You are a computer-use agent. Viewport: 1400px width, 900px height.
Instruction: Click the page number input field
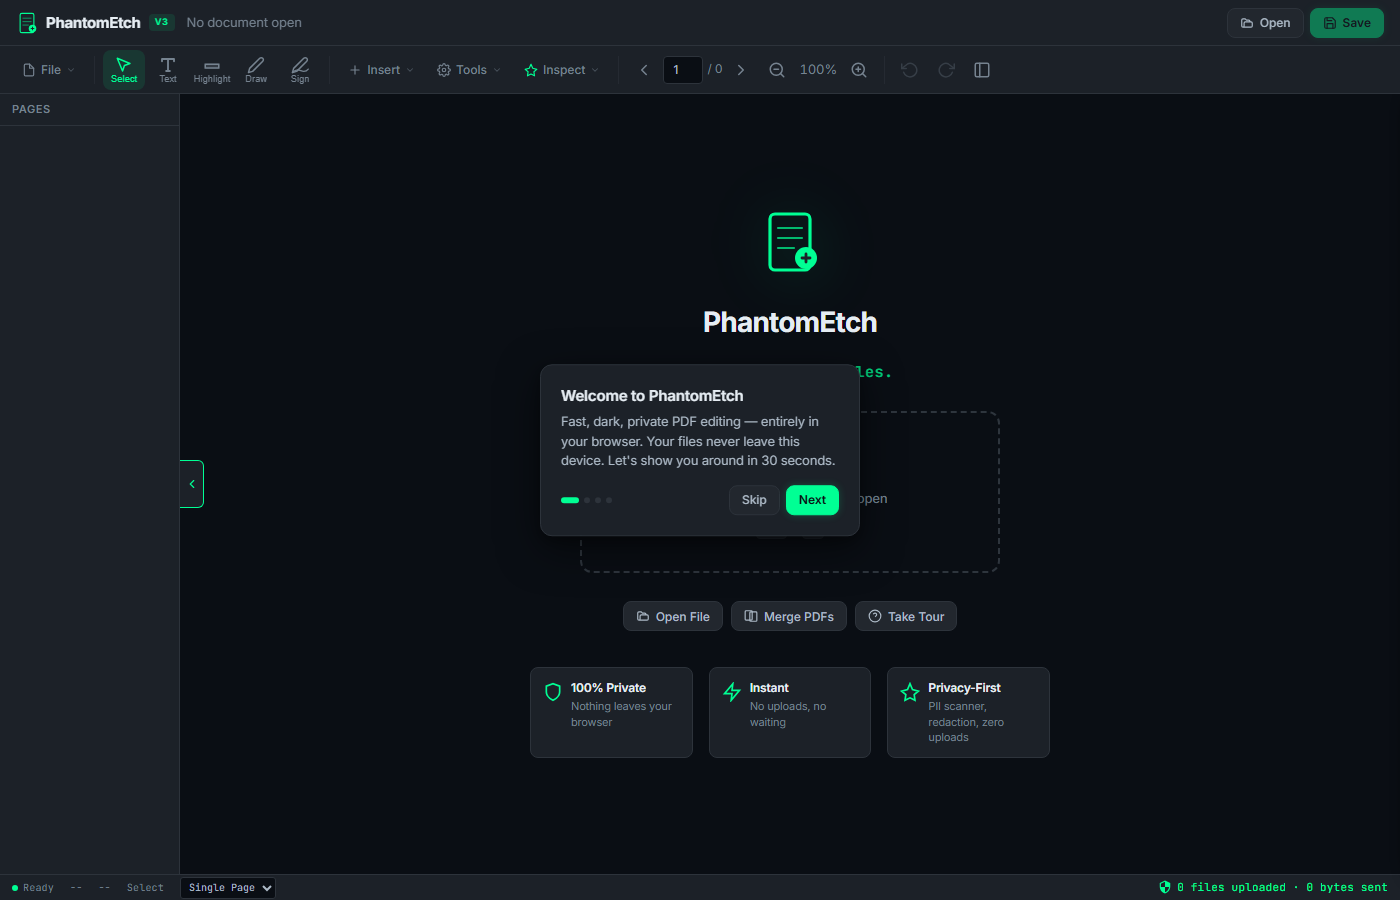click(683, 69)
